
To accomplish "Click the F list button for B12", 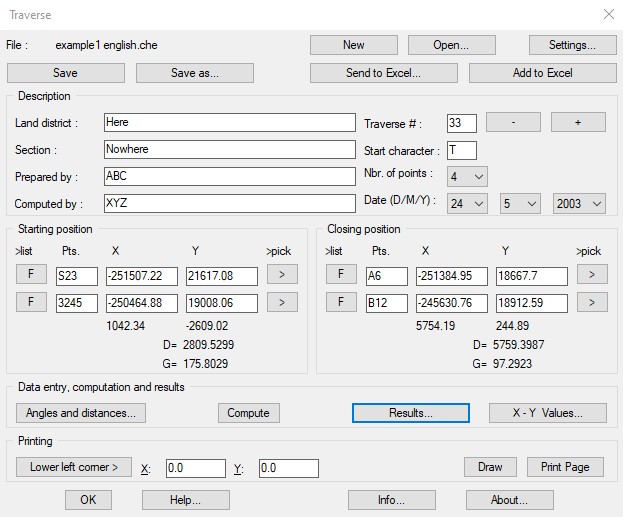I will click(x=341, y=302).
